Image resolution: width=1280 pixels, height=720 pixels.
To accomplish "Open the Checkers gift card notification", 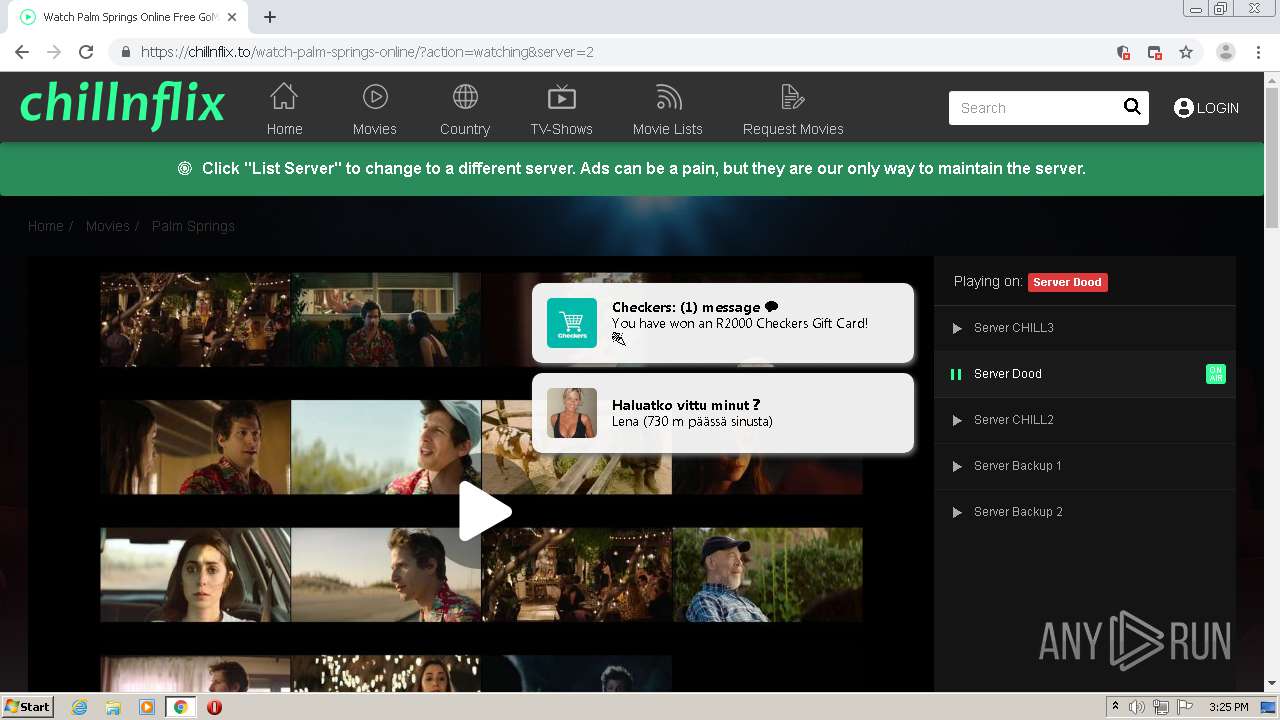I will [x=723, y=323].
